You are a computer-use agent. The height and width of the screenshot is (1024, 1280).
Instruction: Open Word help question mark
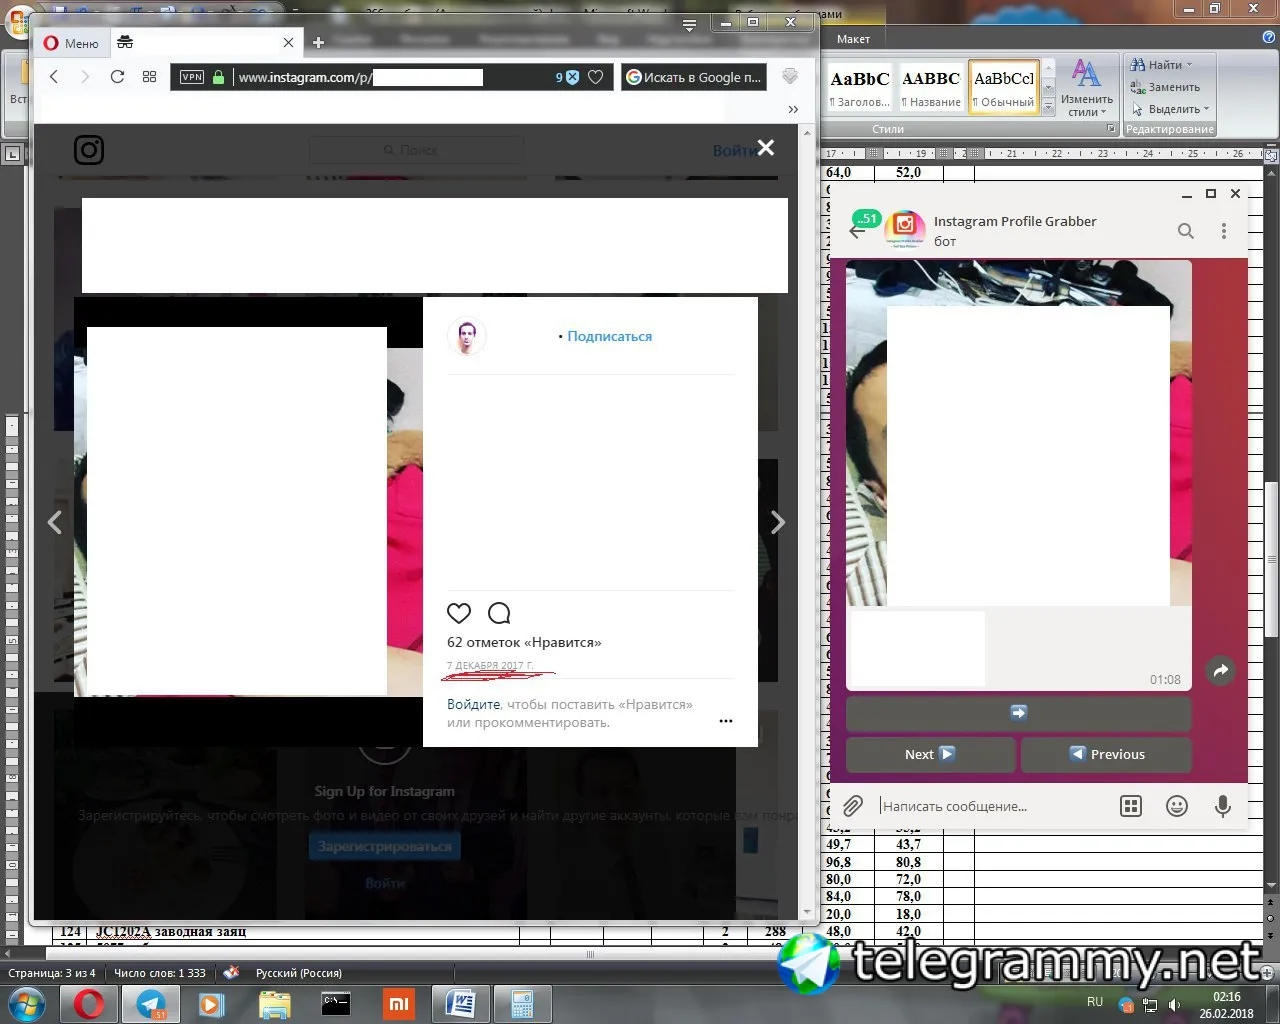point(1269,38)
